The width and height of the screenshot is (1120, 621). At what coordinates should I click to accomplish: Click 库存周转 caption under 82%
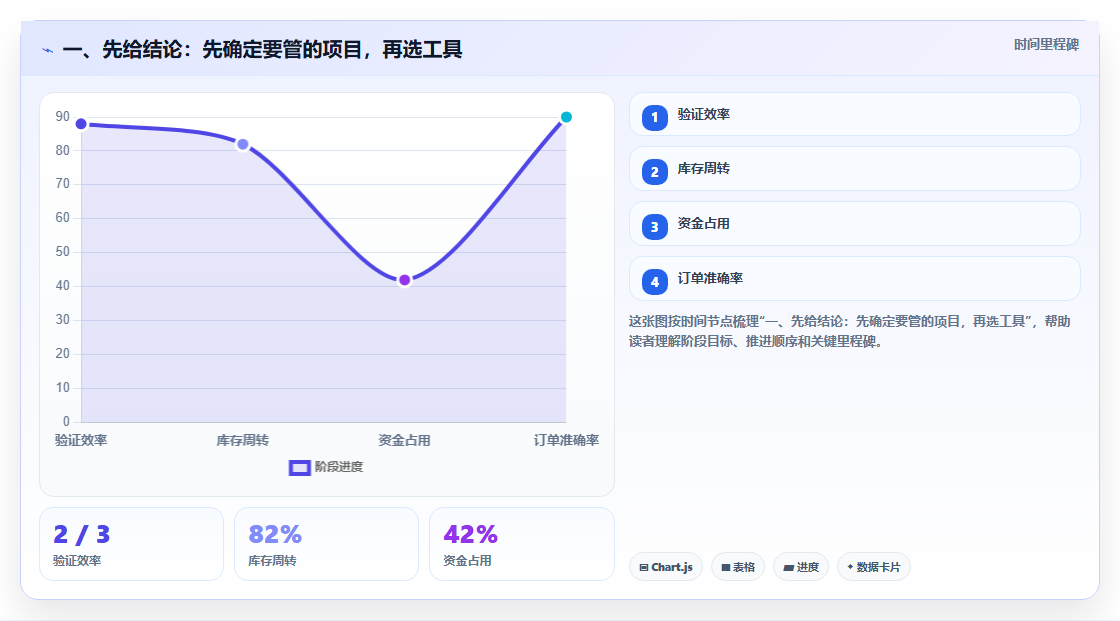[272, 561]
